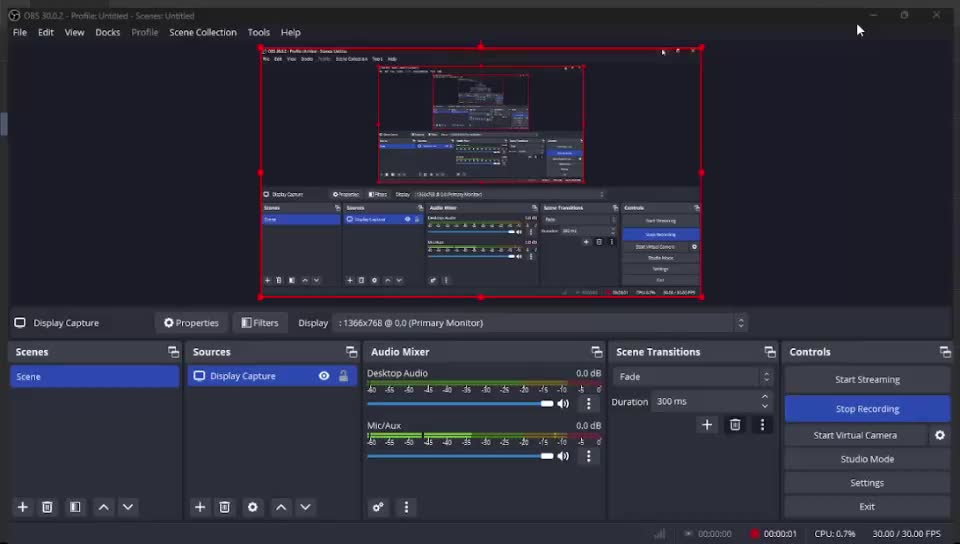The height and width of the screenshot is (544, 960).
Task: Open source Properties button in toolbar
Action: [x=192, y=322]
